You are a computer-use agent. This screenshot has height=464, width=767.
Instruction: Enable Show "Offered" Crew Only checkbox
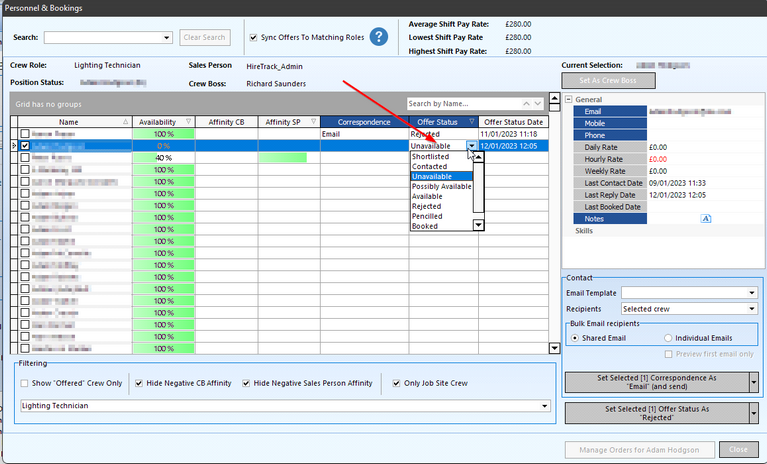coord(25,382)
